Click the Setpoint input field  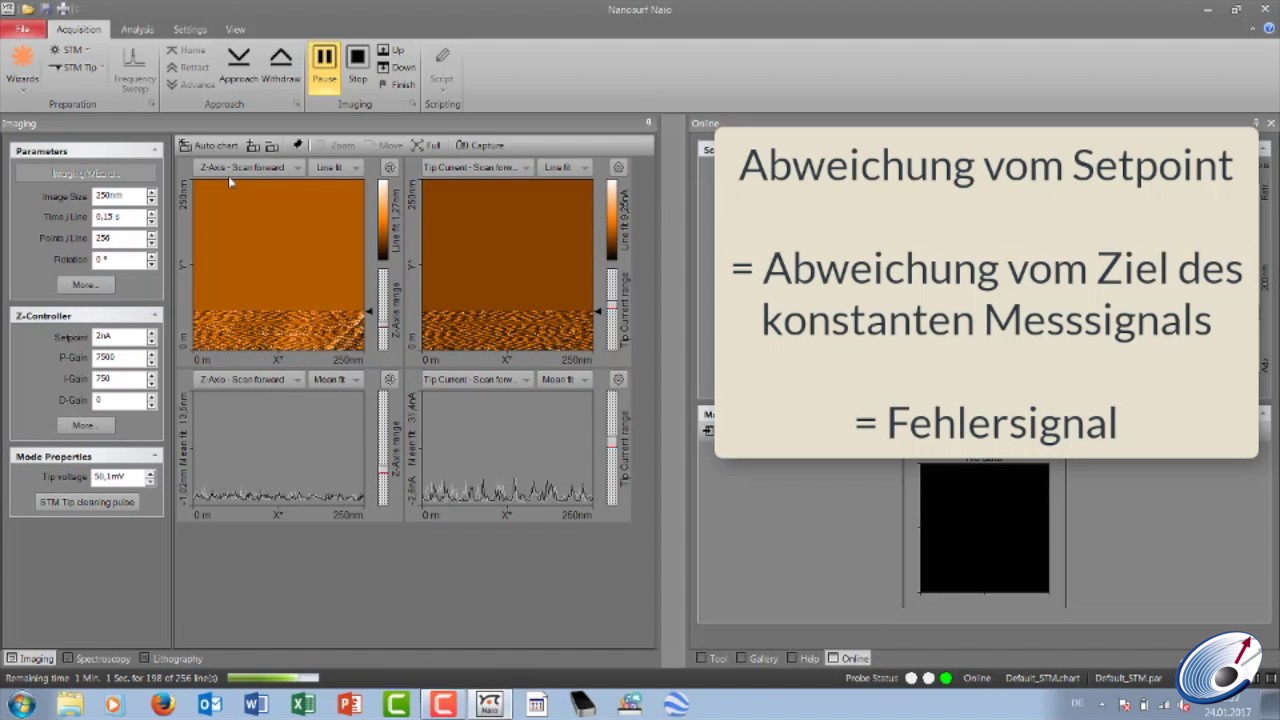pyautogui.click(x=118, y=336)
